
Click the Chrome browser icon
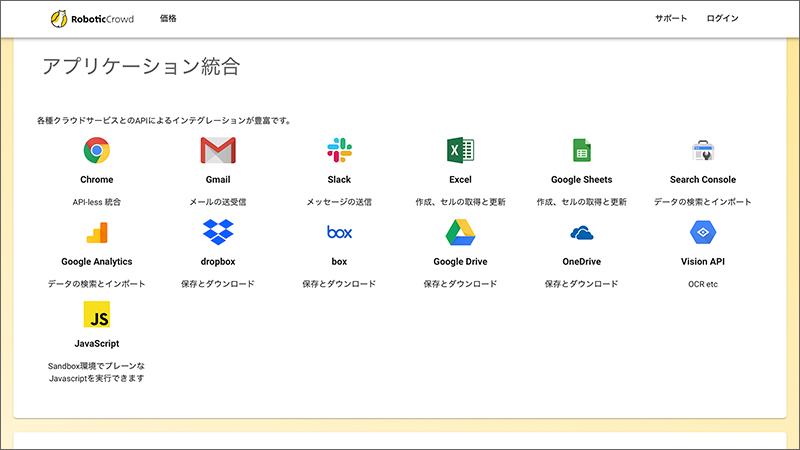tap(96, 151)
